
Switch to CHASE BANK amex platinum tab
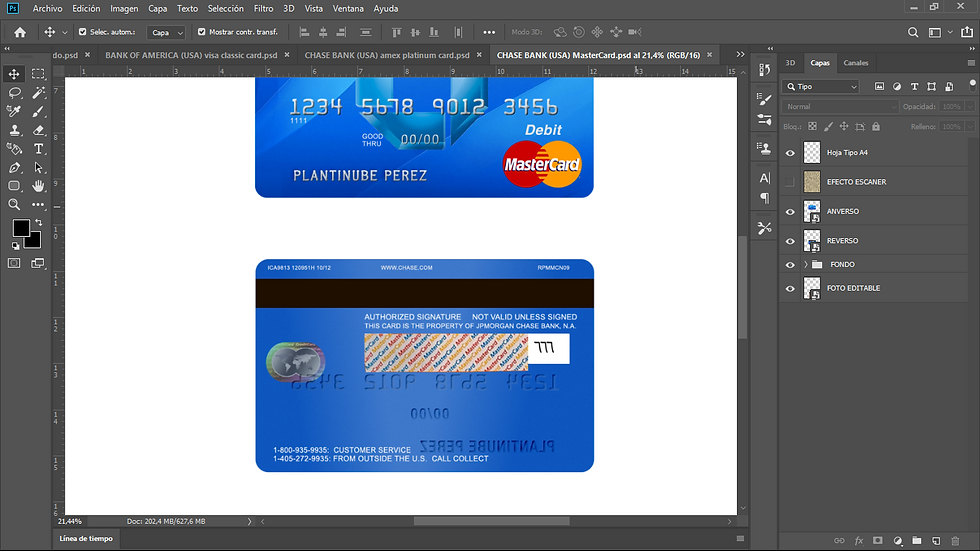pos(387,55)
